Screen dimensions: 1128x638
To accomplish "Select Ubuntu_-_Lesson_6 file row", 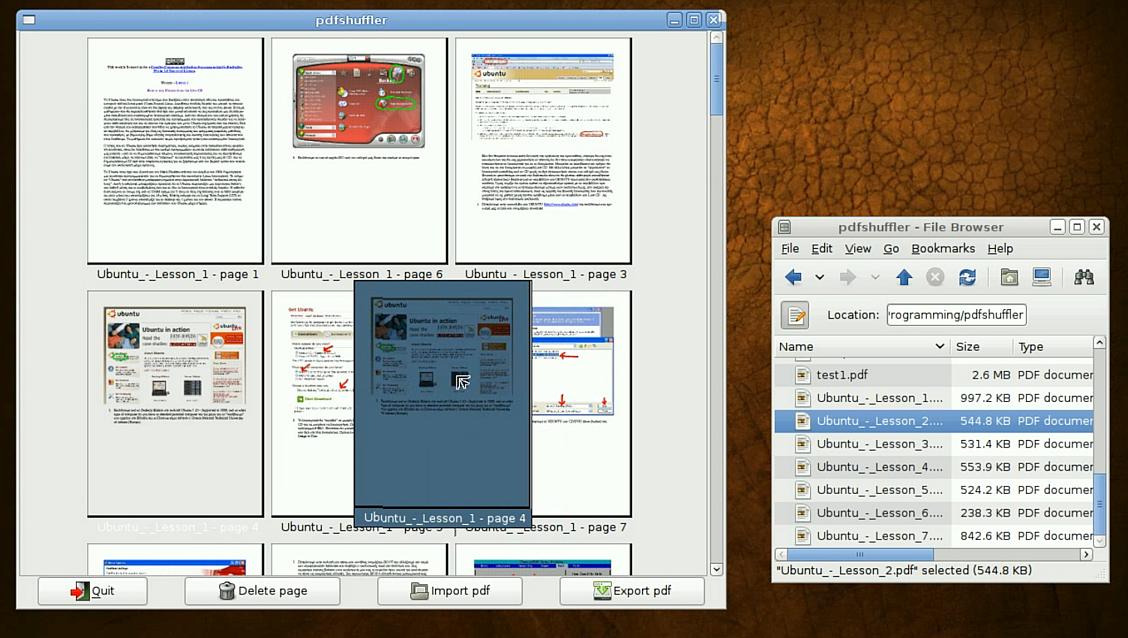I will 934,513.
